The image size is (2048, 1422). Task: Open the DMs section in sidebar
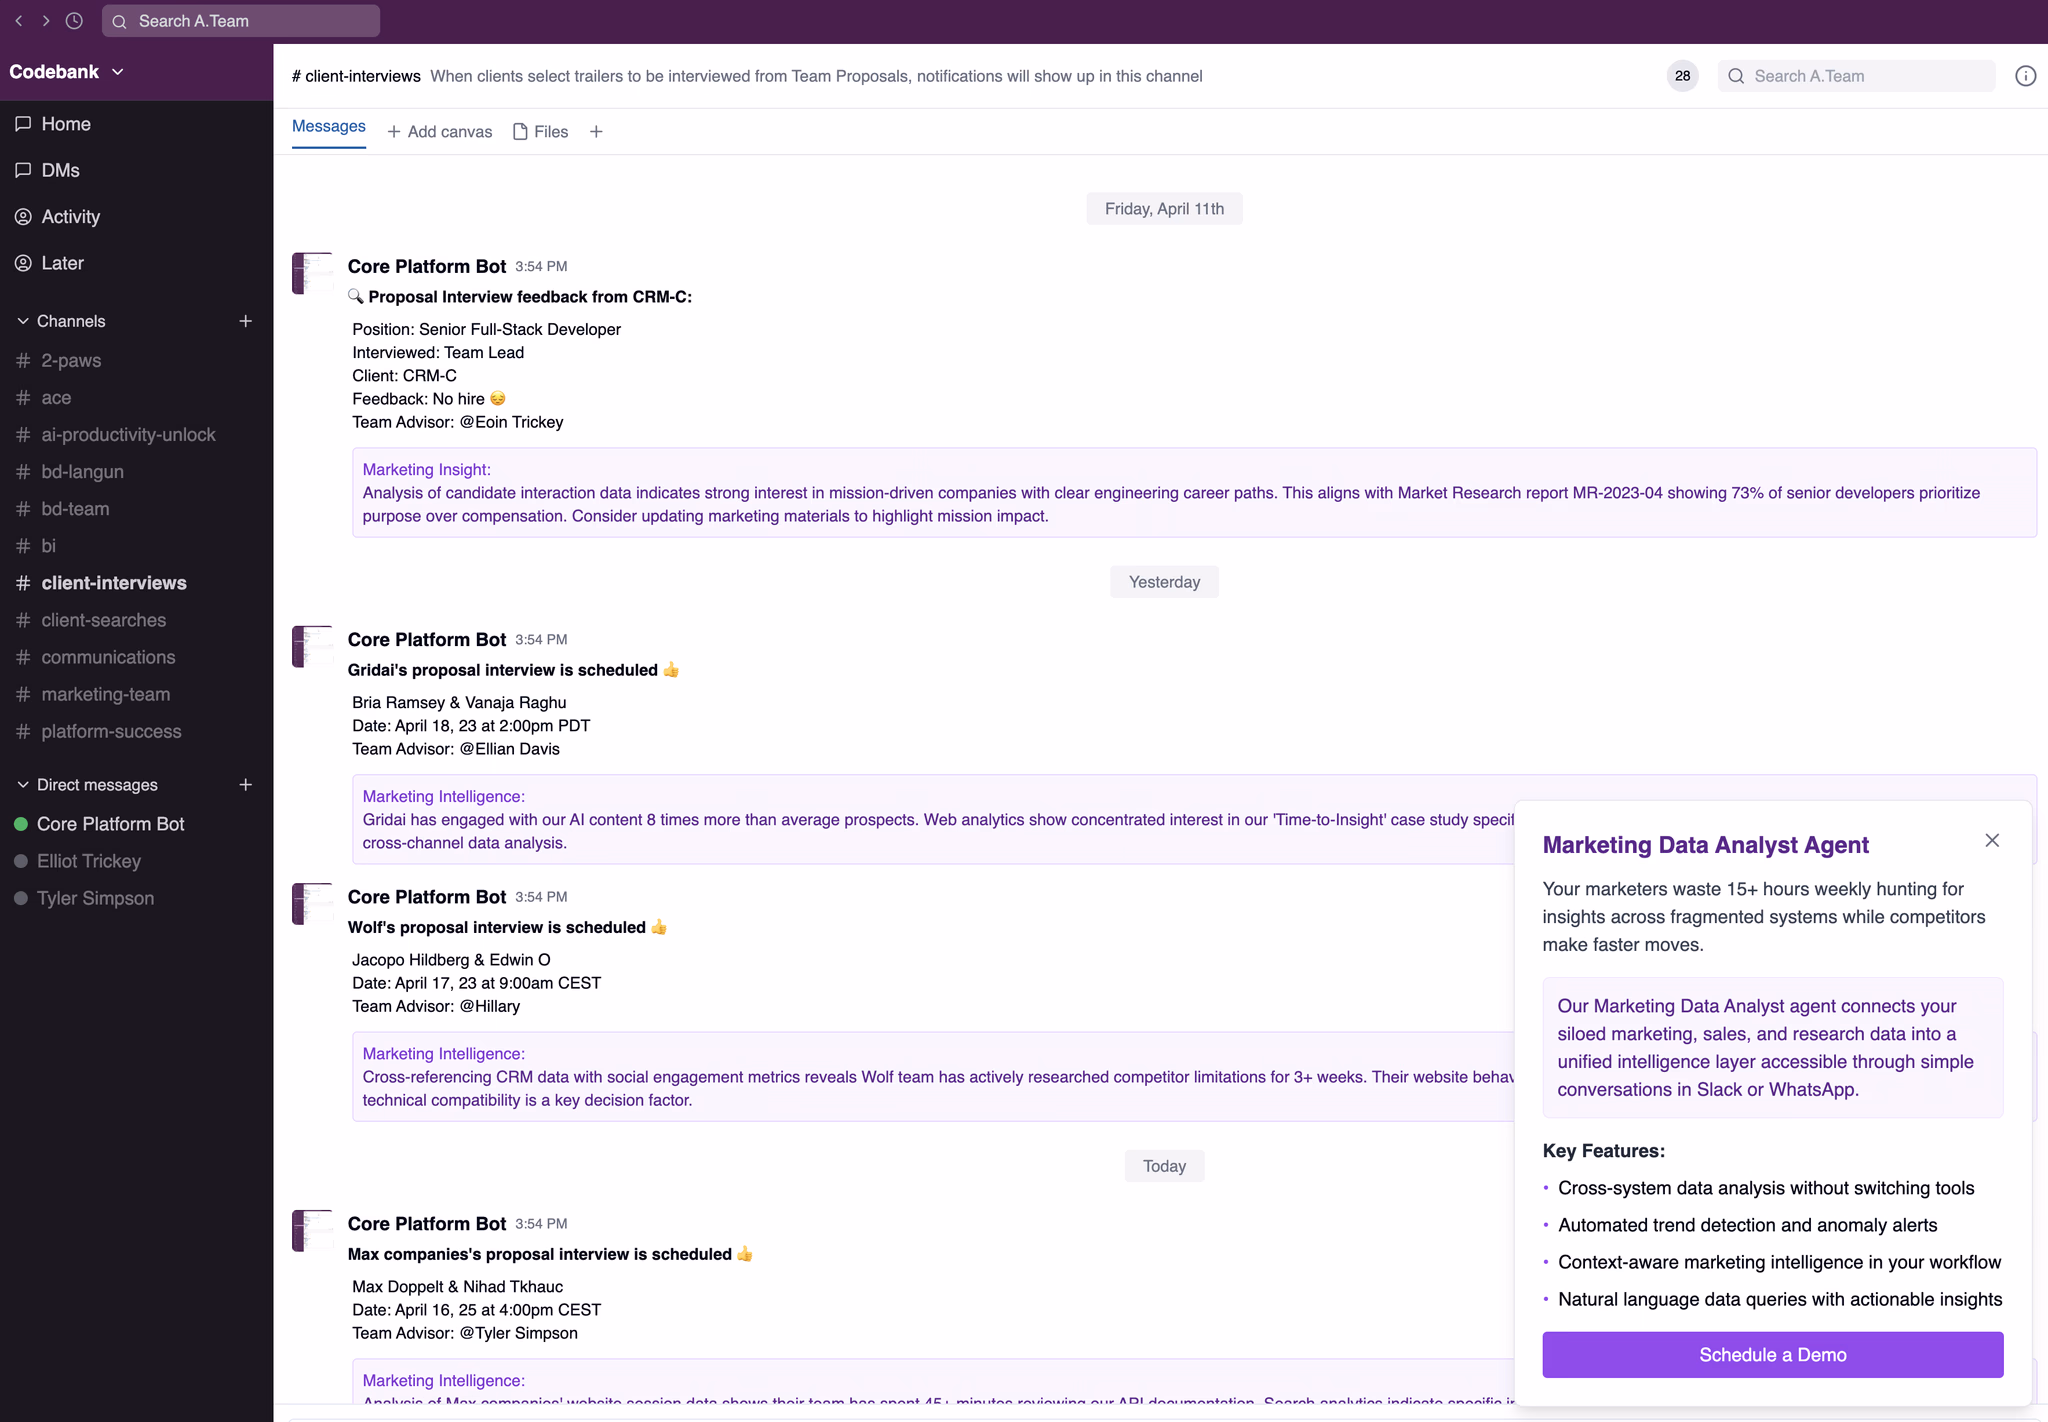59,170
